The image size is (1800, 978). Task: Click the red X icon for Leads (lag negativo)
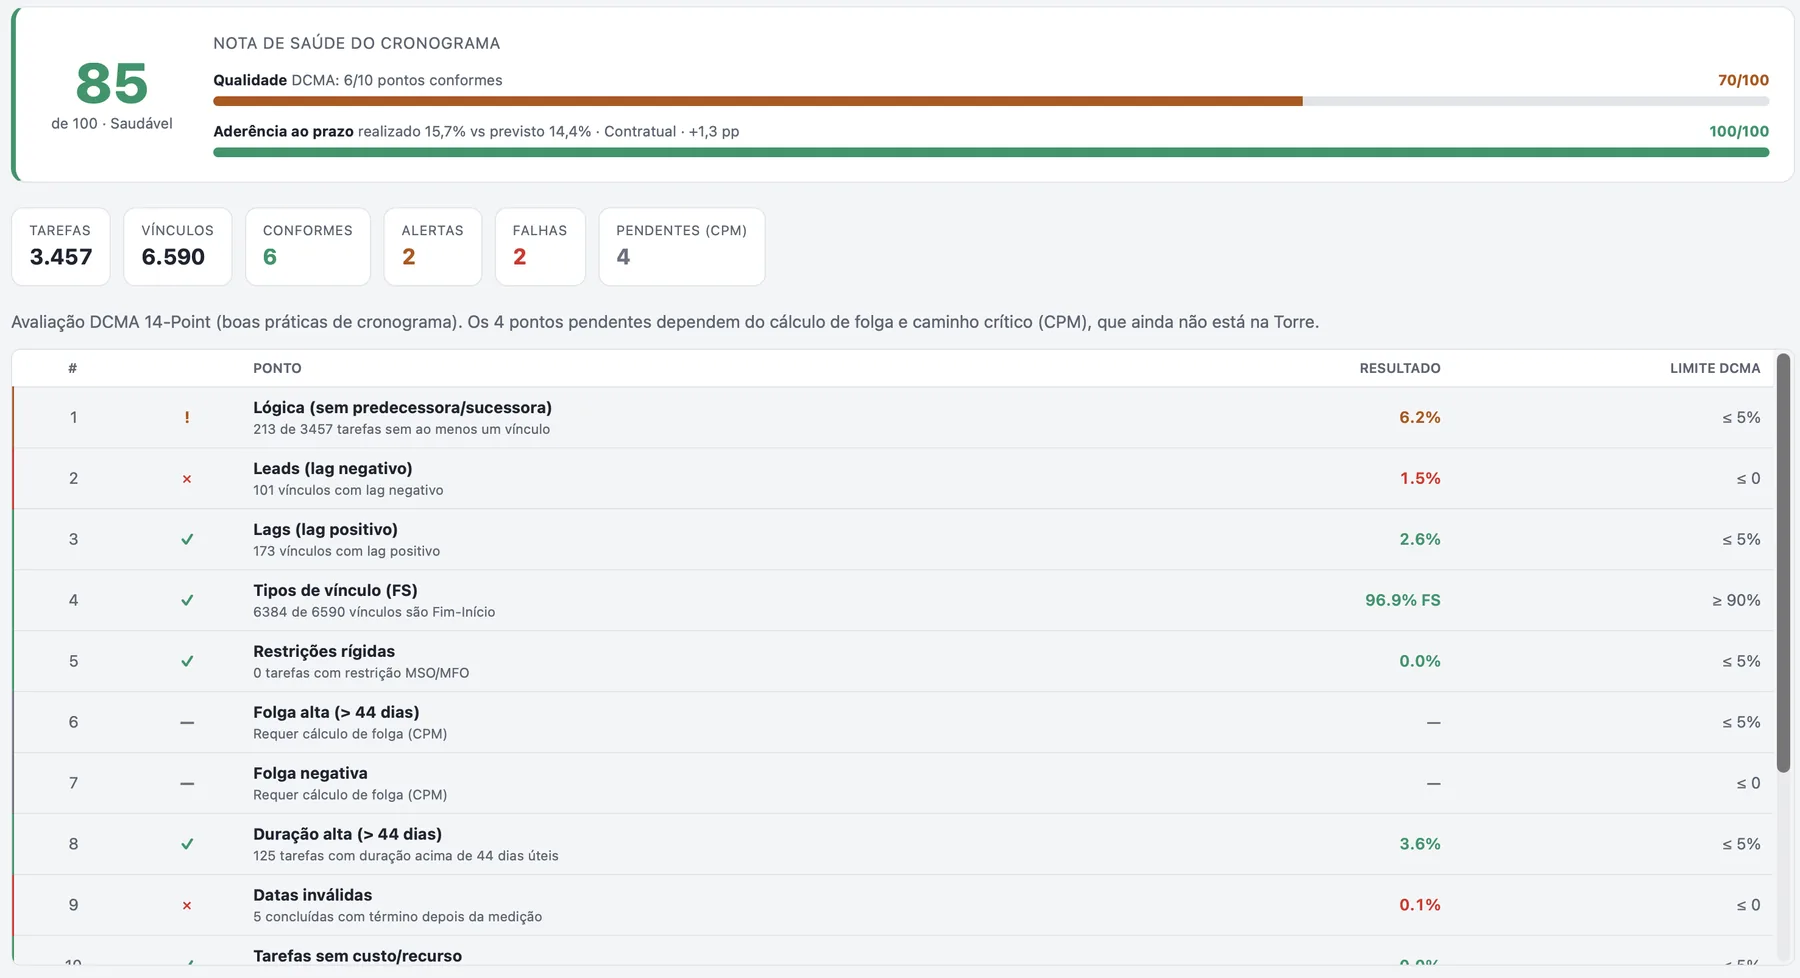[187, 479]
